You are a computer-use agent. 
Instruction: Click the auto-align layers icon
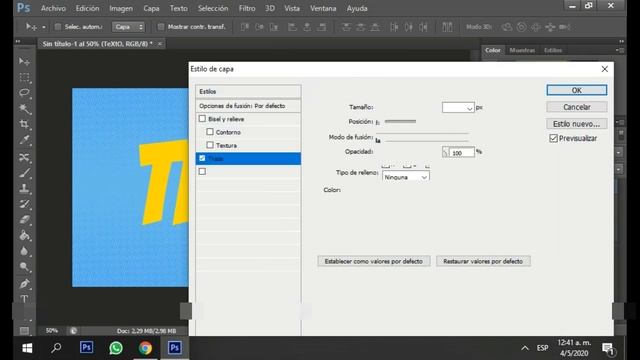pos(447,27)
